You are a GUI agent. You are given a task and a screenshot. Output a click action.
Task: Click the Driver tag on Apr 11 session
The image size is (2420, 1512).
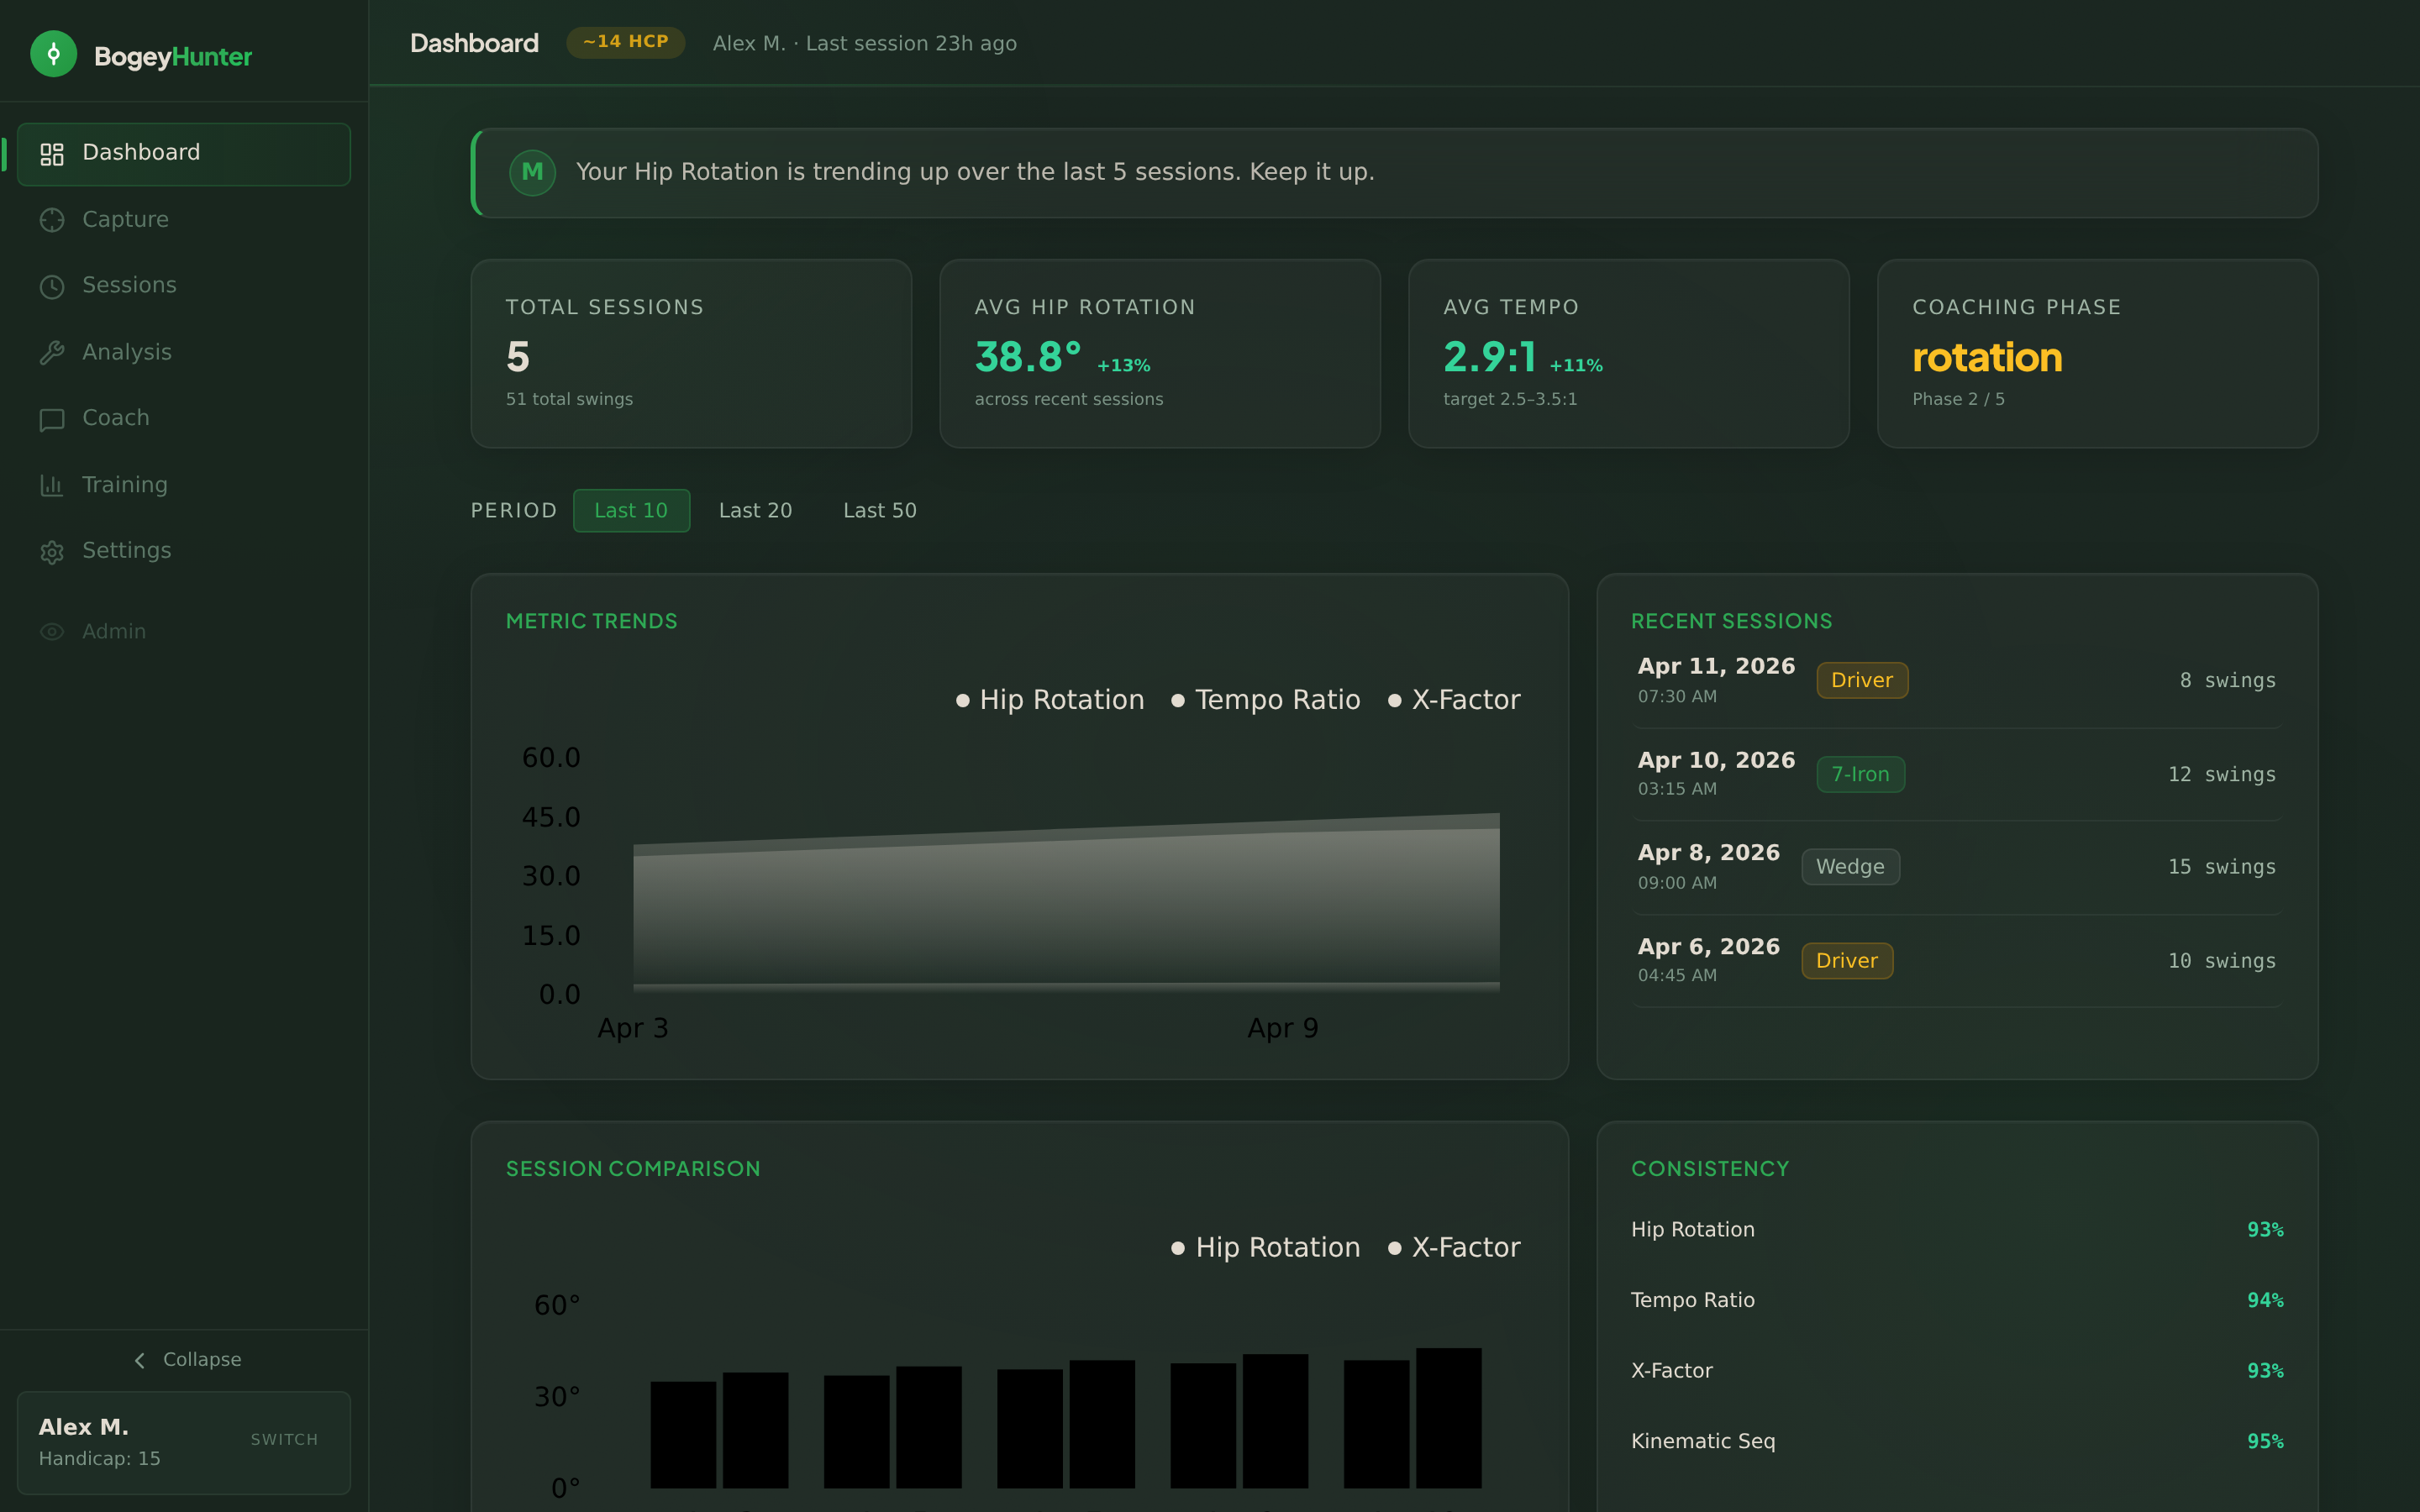(1862, 680)
